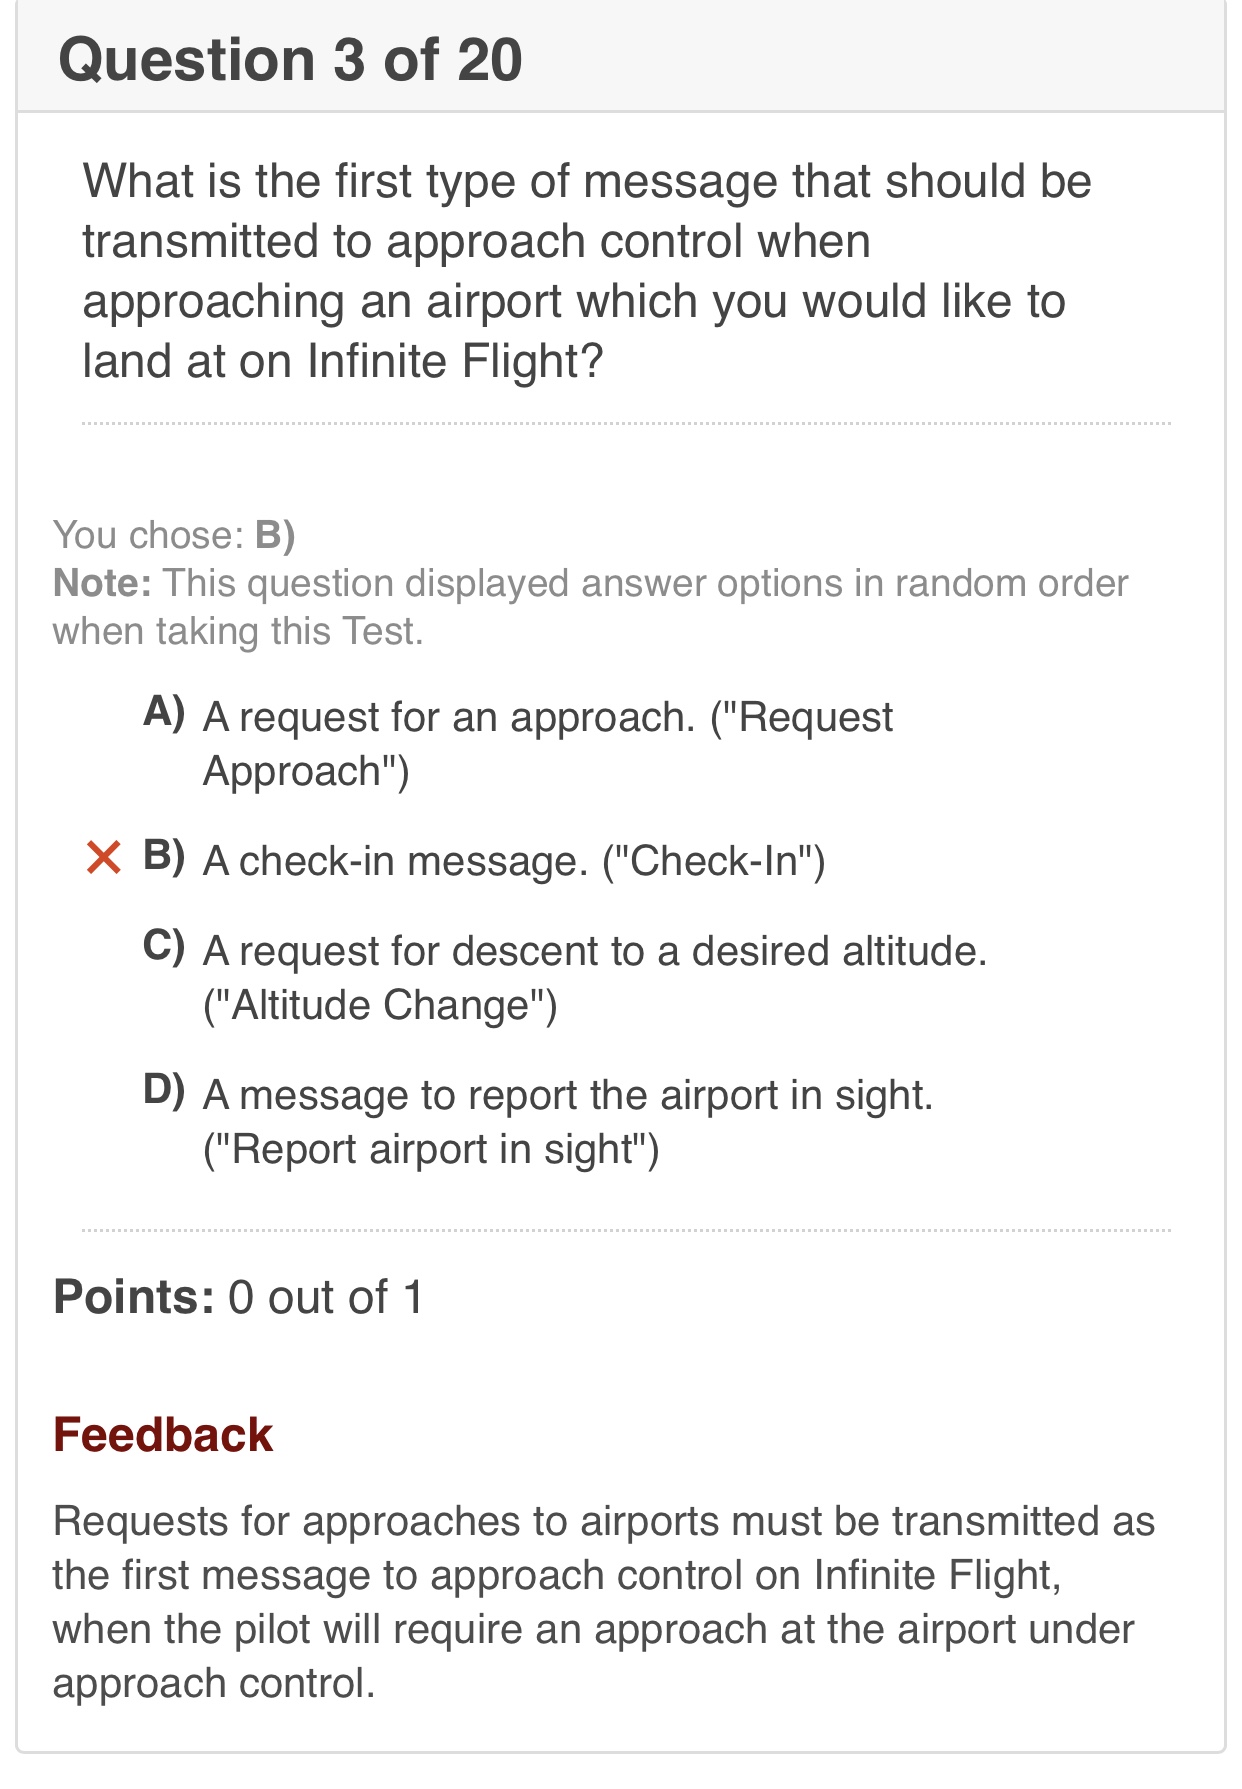Viewport: 1242px width, 1789px height.
Task: Click the "0 out of 1" score
Action: [326, 1297]
